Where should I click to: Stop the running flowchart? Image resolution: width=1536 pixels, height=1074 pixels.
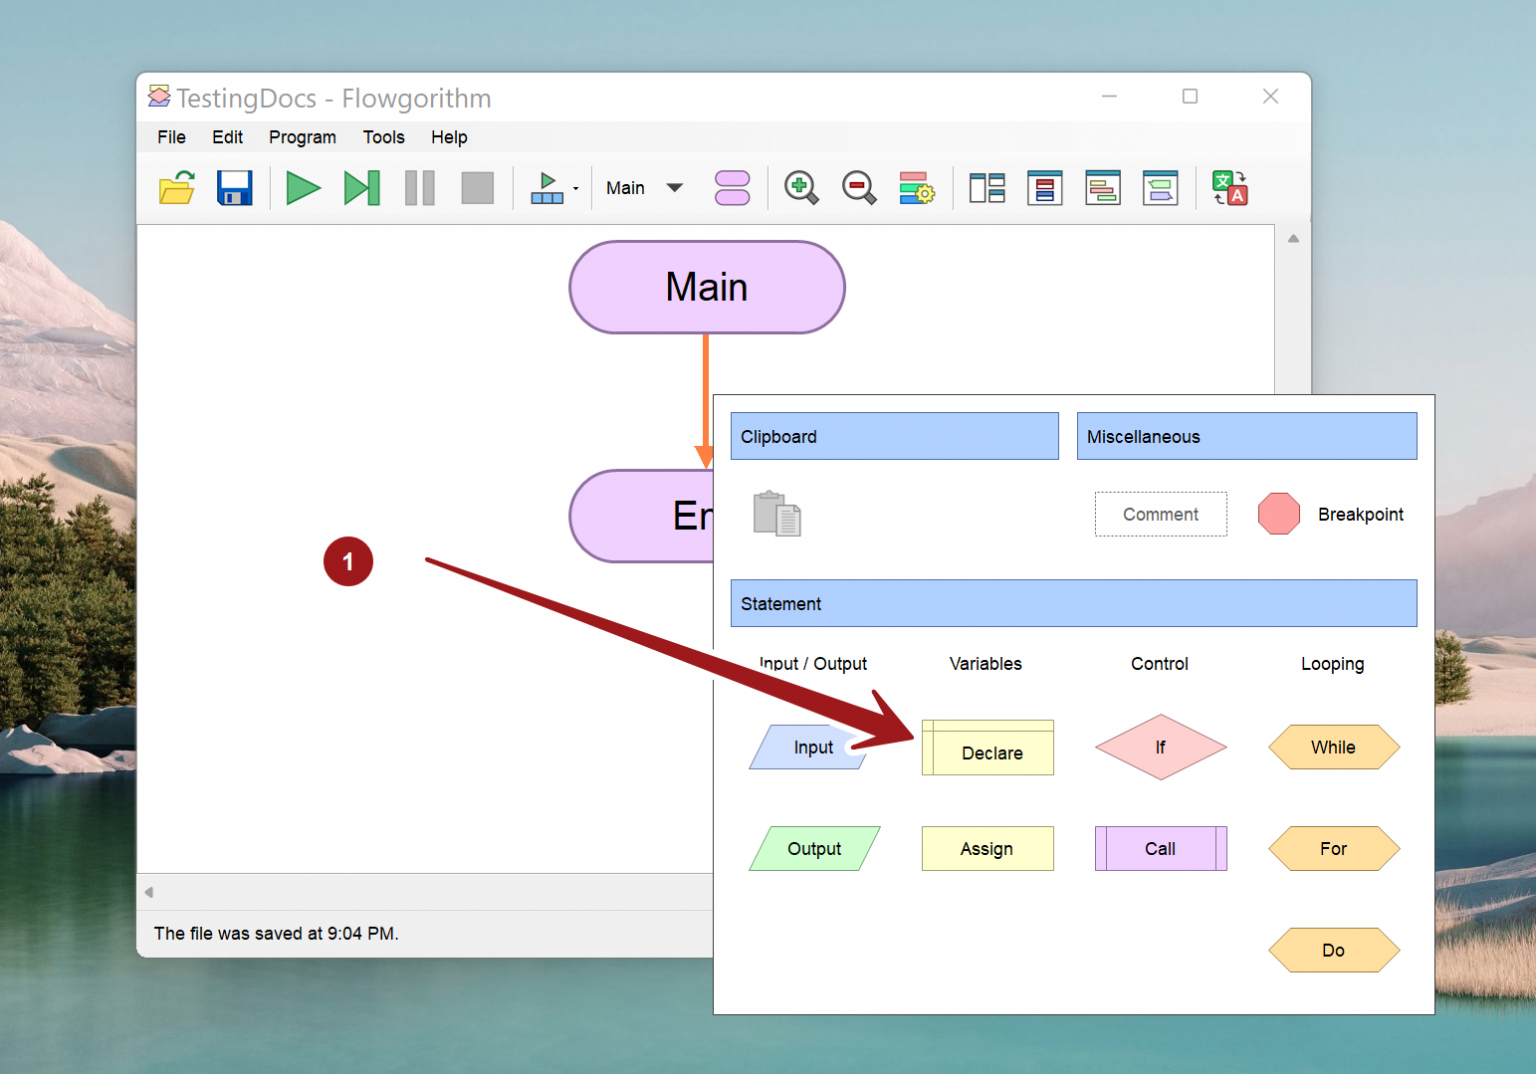tap(477, 188)
